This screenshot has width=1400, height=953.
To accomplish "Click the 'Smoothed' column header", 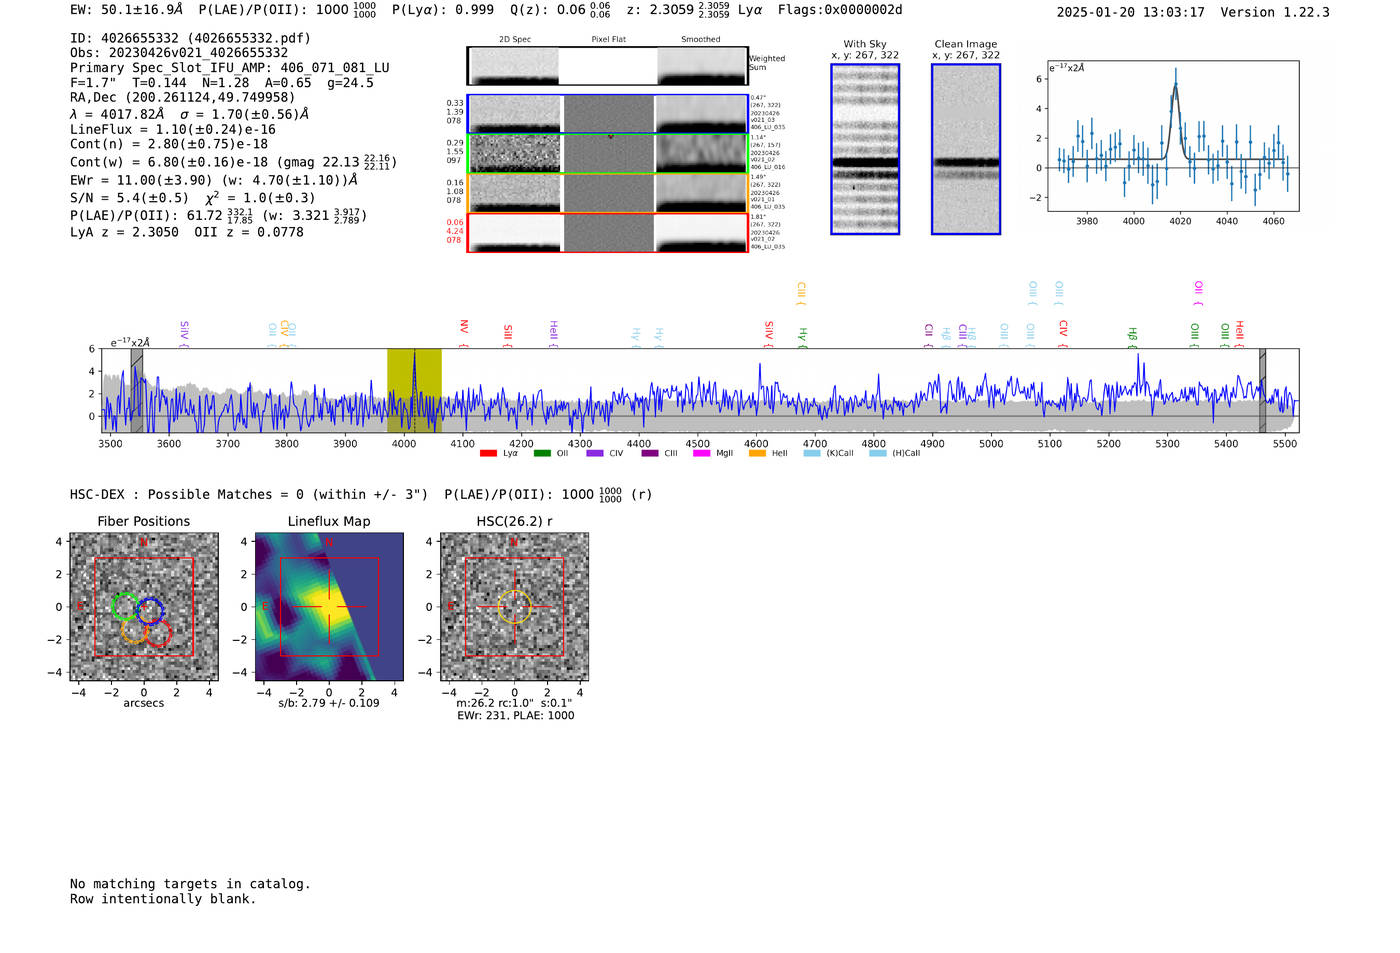I will [700, 40].
